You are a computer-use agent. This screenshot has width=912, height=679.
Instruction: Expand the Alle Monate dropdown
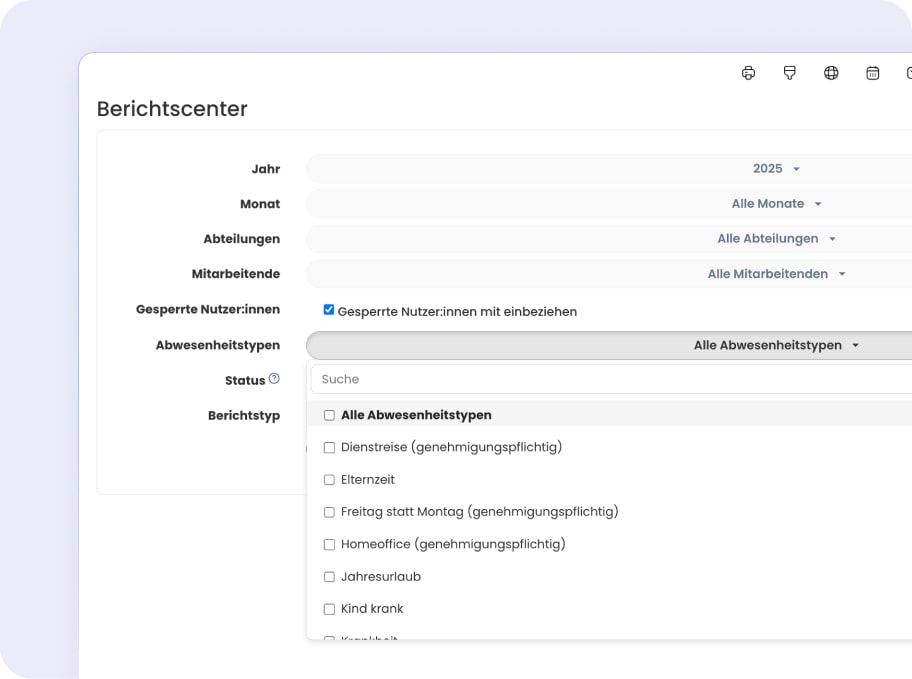(776, 204)
